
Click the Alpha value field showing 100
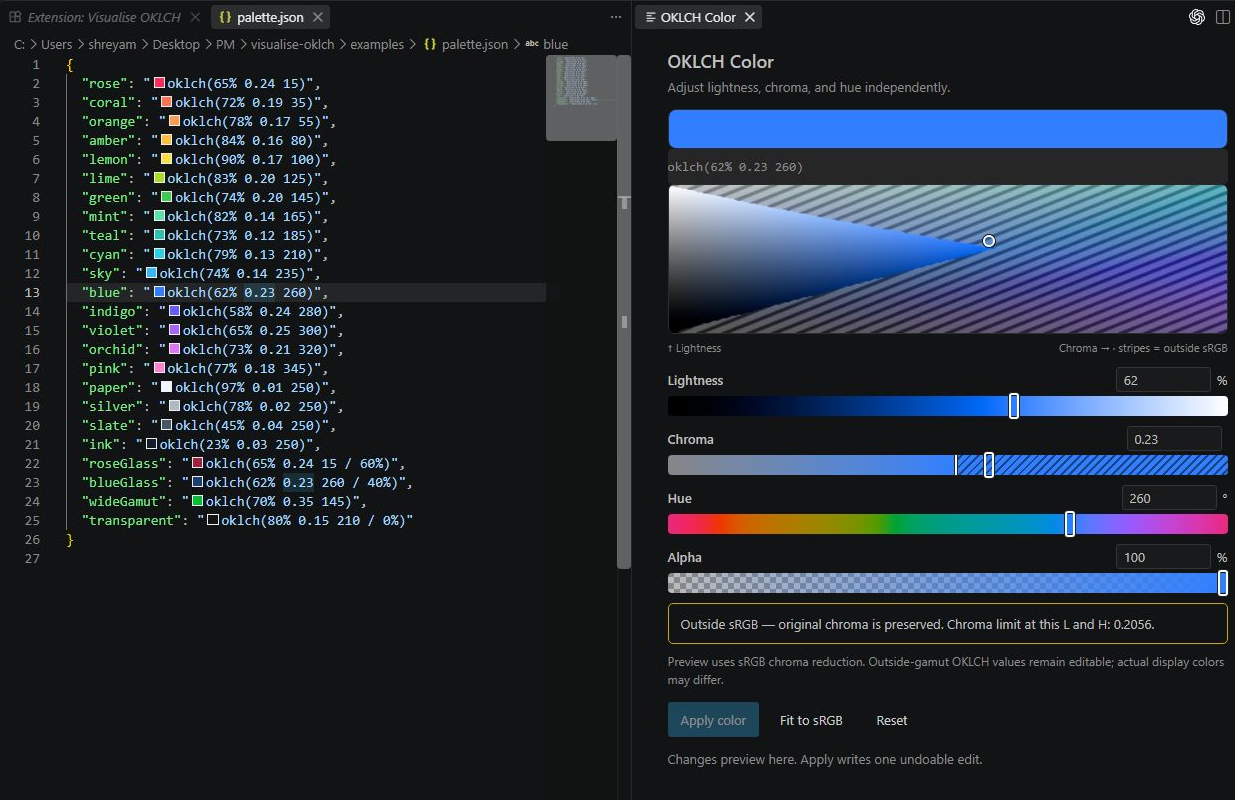coord(1163,557)
